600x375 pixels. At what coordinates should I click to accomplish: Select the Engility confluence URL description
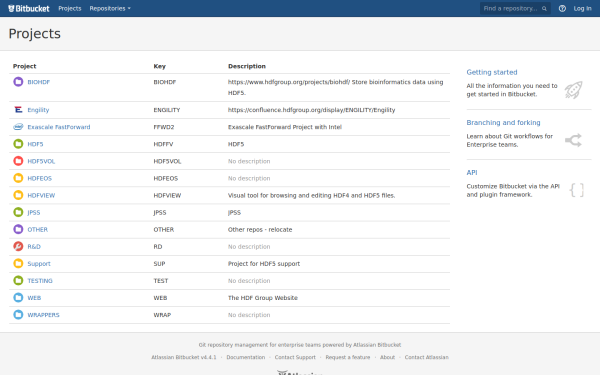tap(311, 110)
